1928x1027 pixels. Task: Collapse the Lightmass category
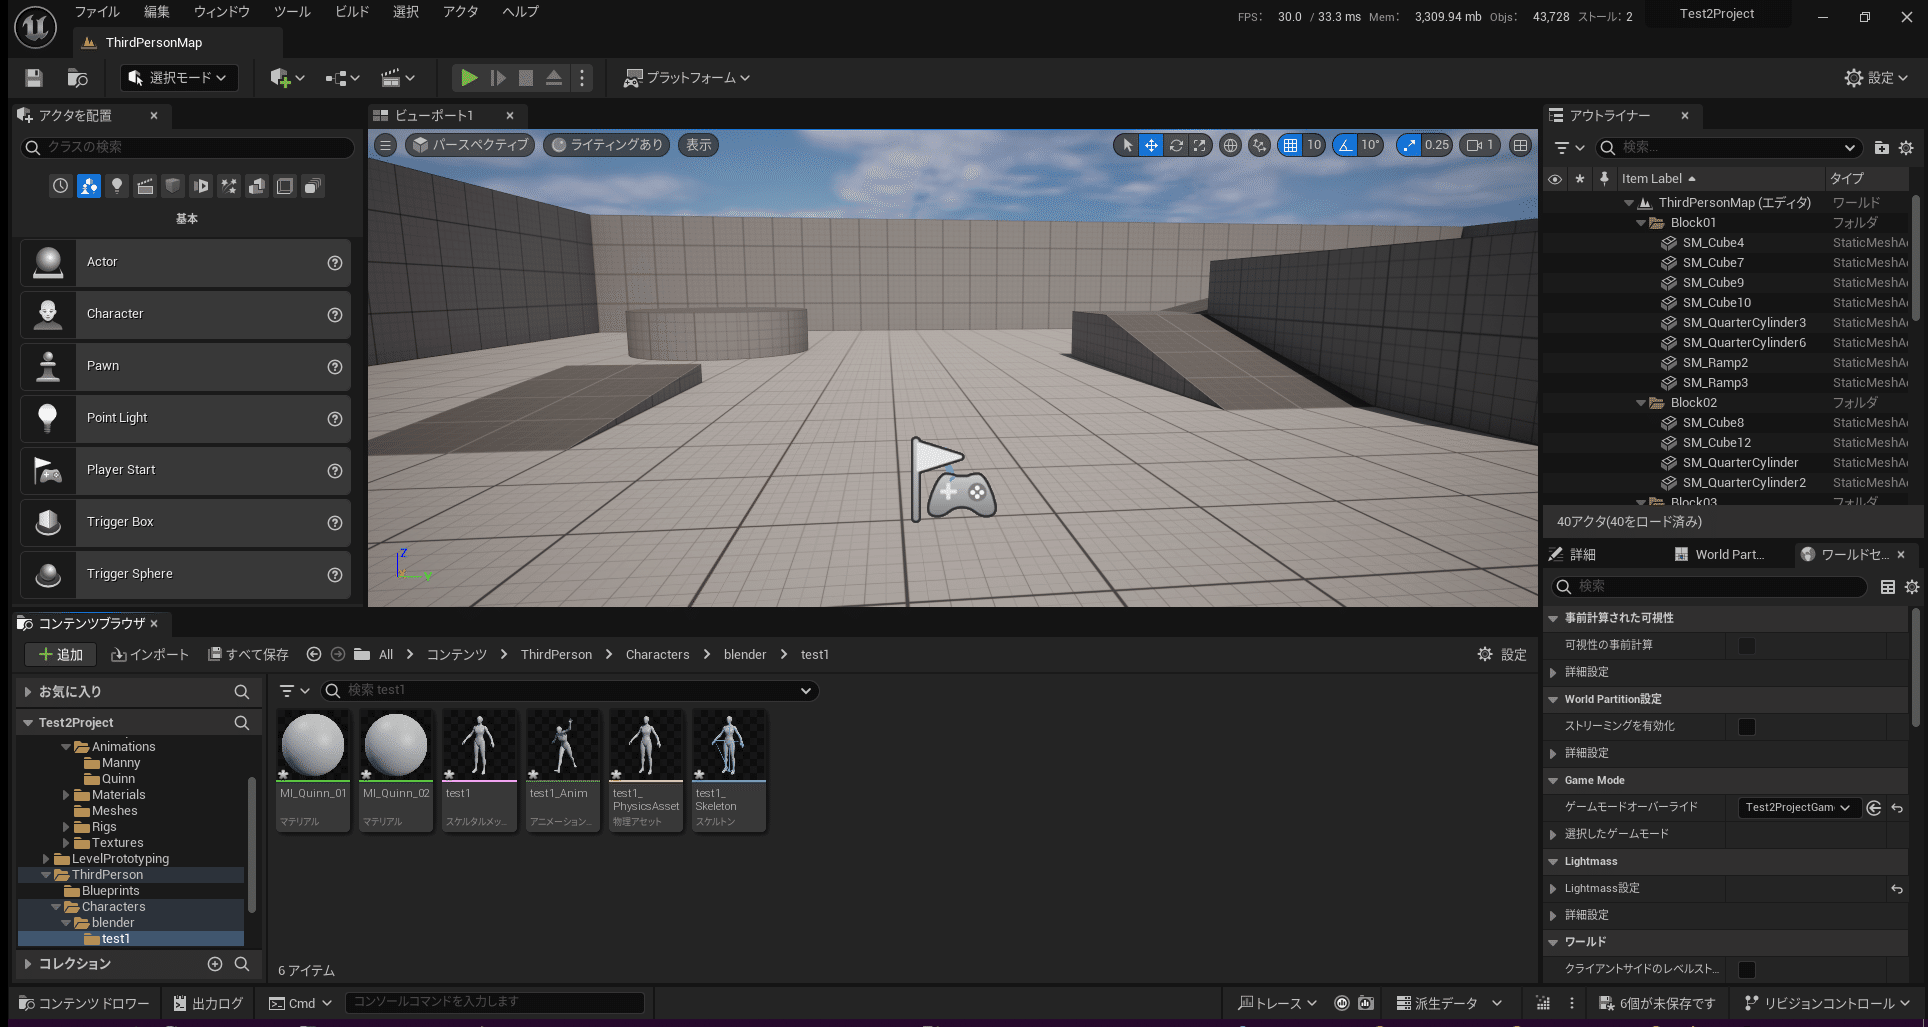pyautogui.click(x=1553, y=861)
